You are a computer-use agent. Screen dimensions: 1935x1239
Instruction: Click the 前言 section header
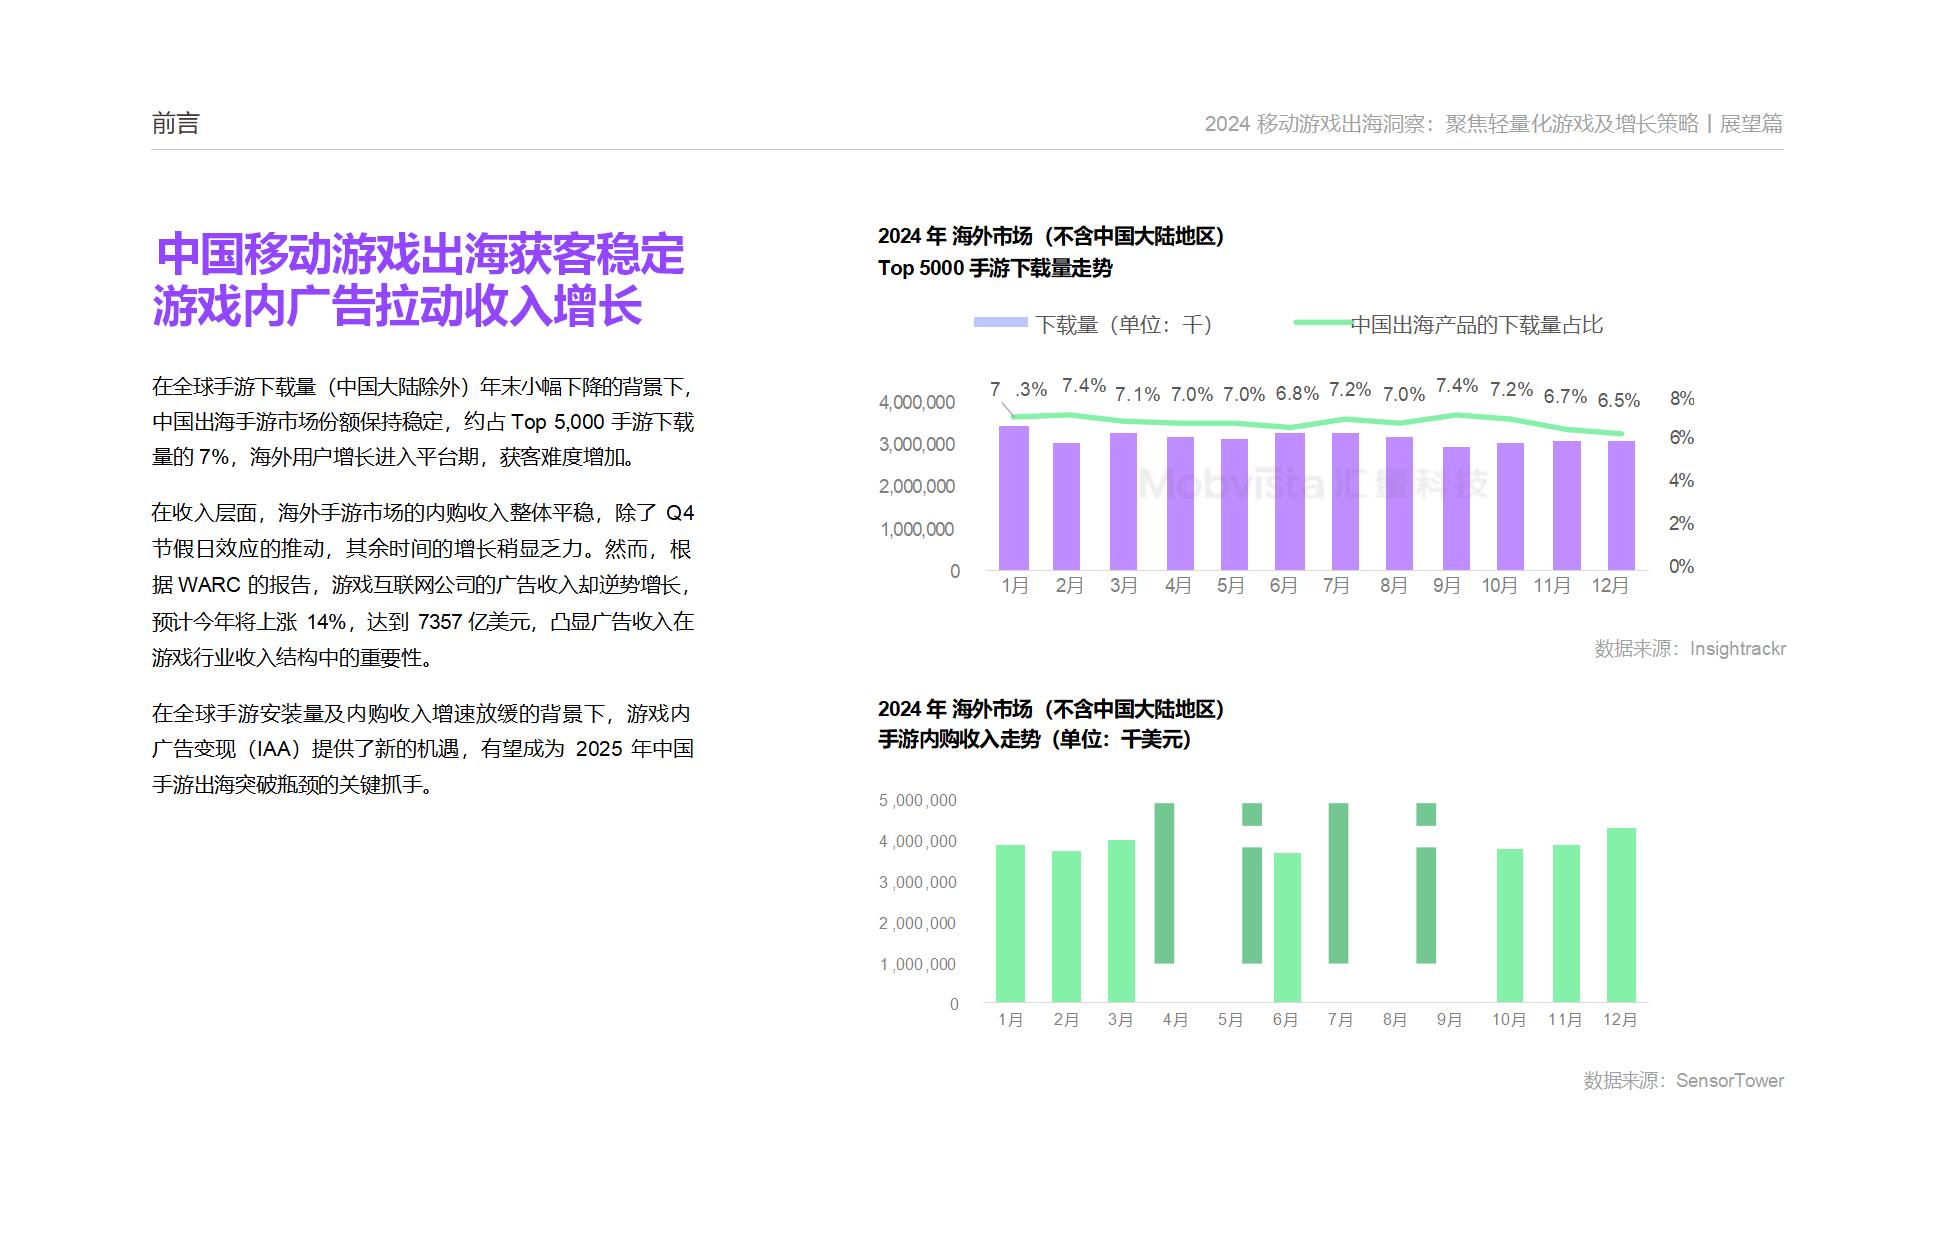pyautogui.click(x=176, y=124)
